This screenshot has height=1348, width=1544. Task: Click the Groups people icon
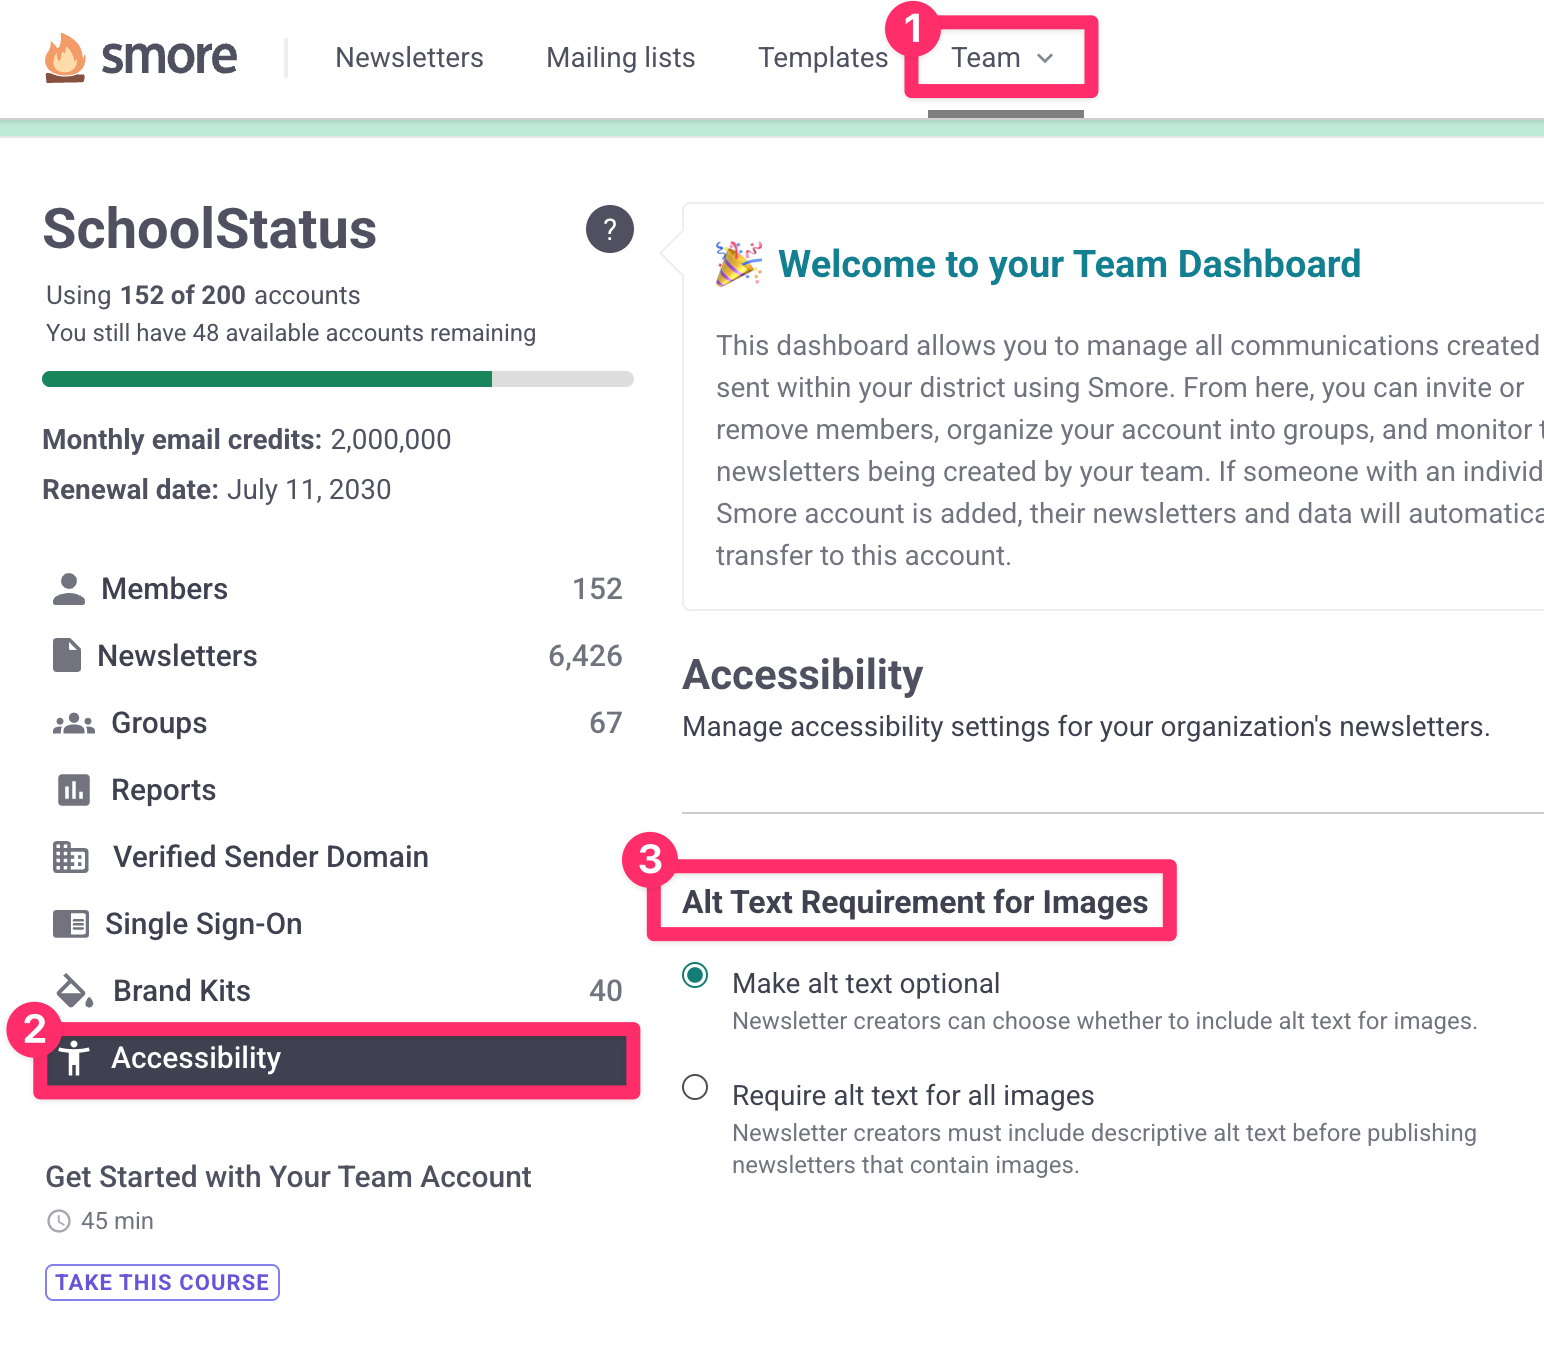tap(74, 723)
